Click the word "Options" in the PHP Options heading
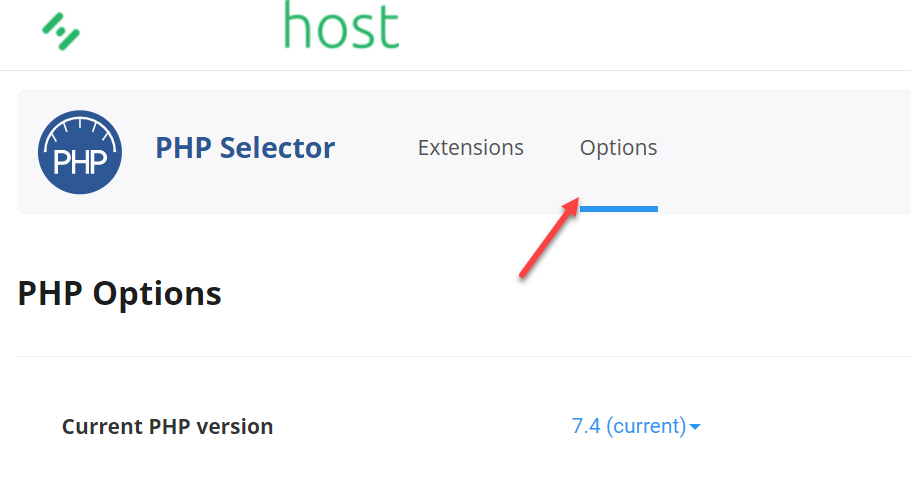Screen dimensions: 911x482 point(157,294)
